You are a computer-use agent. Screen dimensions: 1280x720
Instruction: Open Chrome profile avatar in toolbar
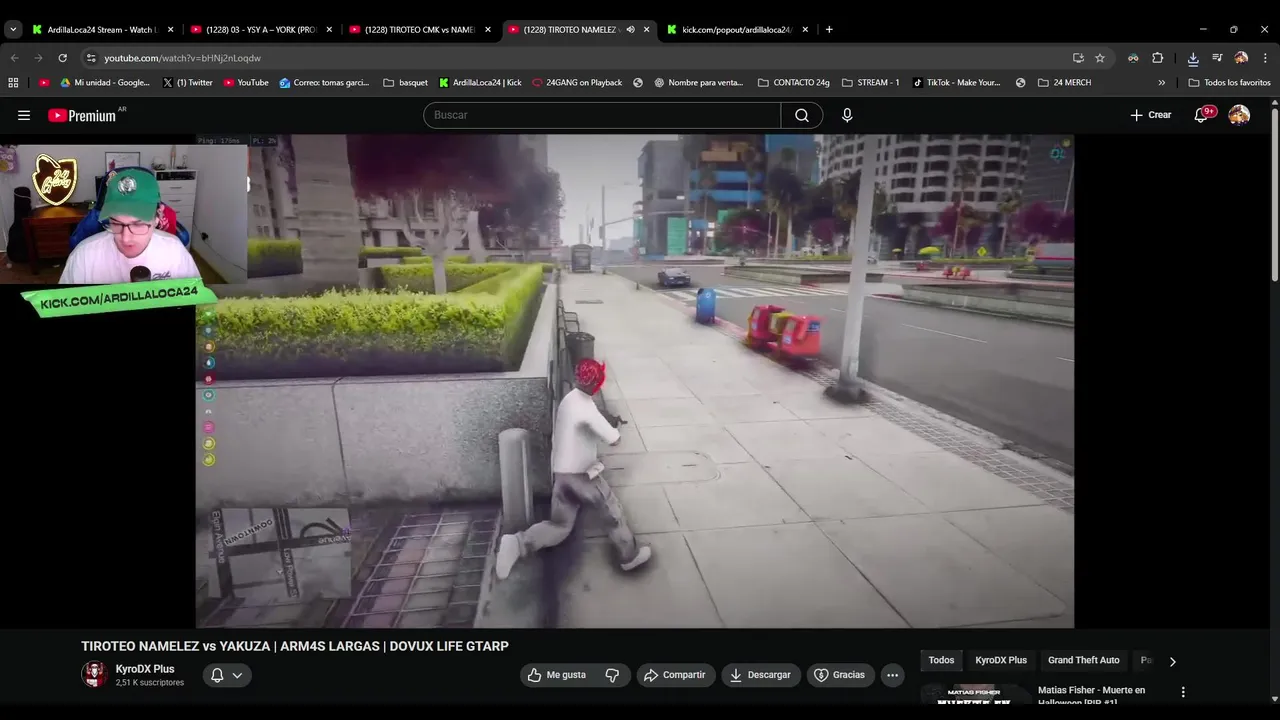click(1241, 58)
